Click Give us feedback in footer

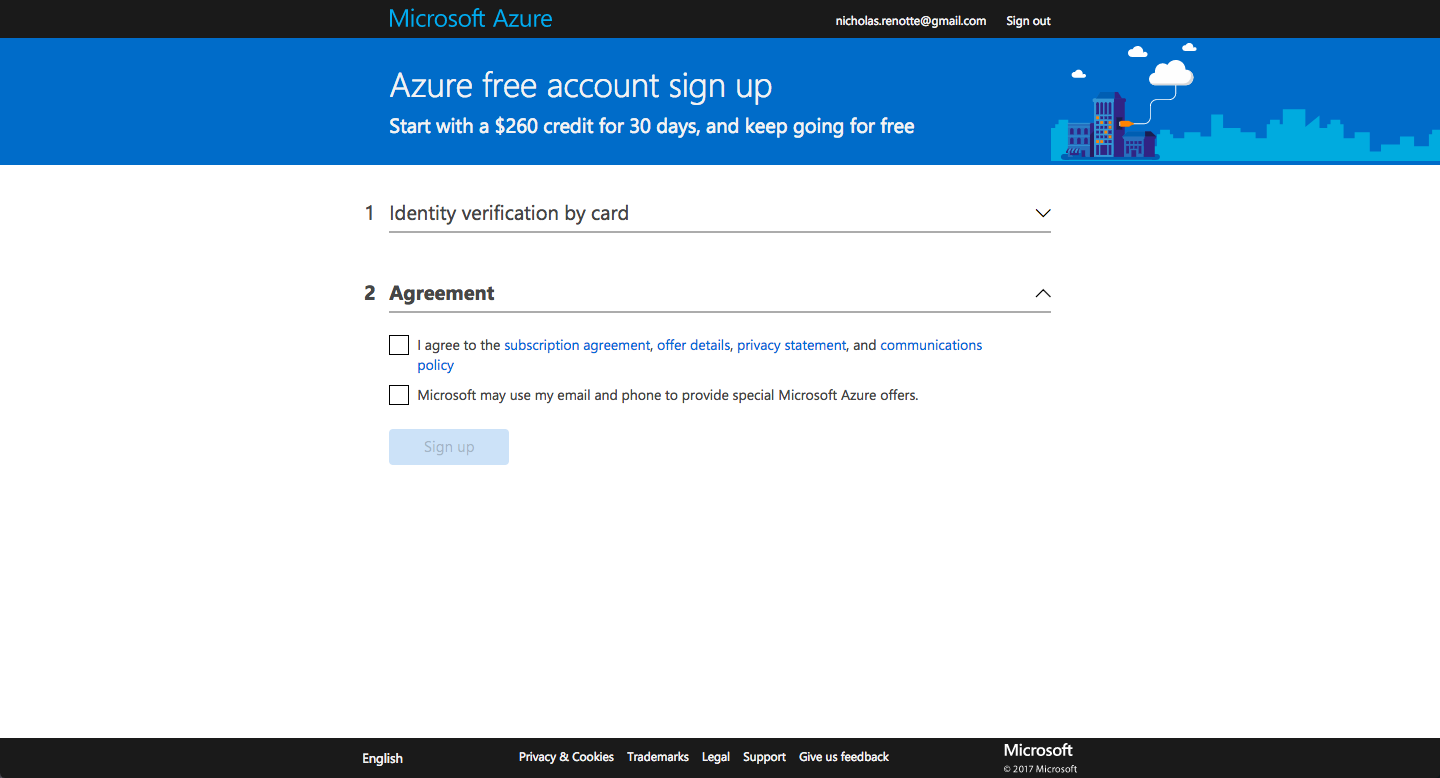click(x=844, y=757)
